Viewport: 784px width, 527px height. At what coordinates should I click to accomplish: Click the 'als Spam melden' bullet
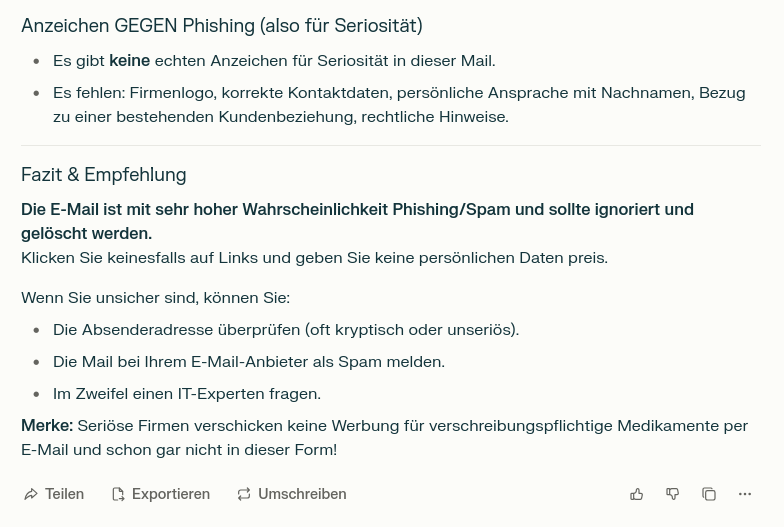click(248, 361)
